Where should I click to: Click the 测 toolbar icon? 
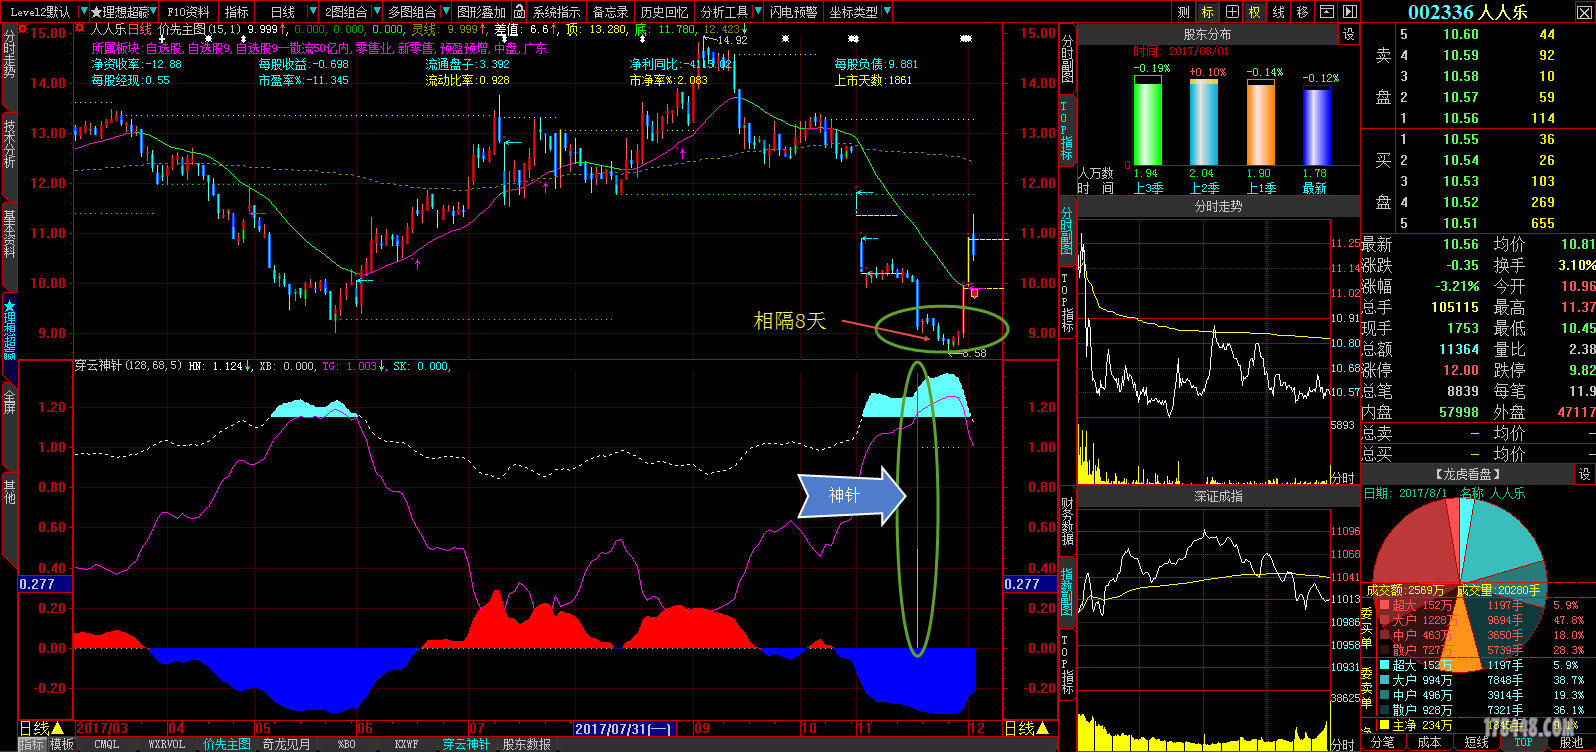pyautogui.click(x=1184, y=12)
